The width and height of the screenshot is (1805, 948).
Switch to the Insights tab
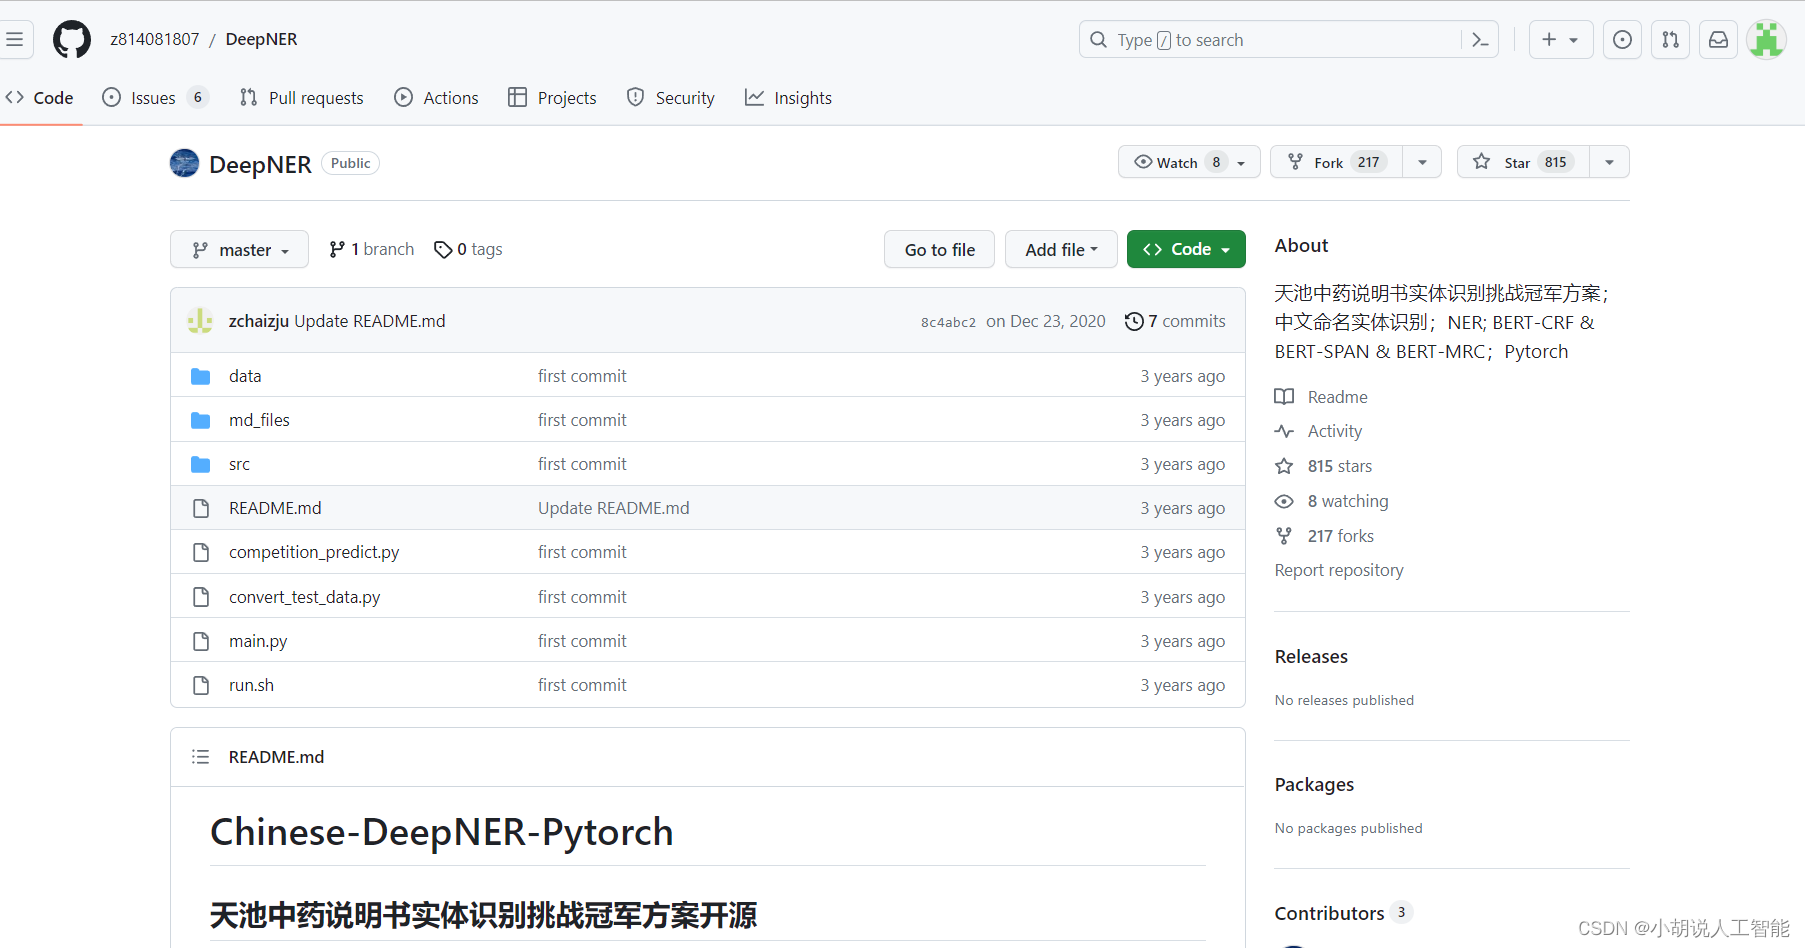coord(788,98)
